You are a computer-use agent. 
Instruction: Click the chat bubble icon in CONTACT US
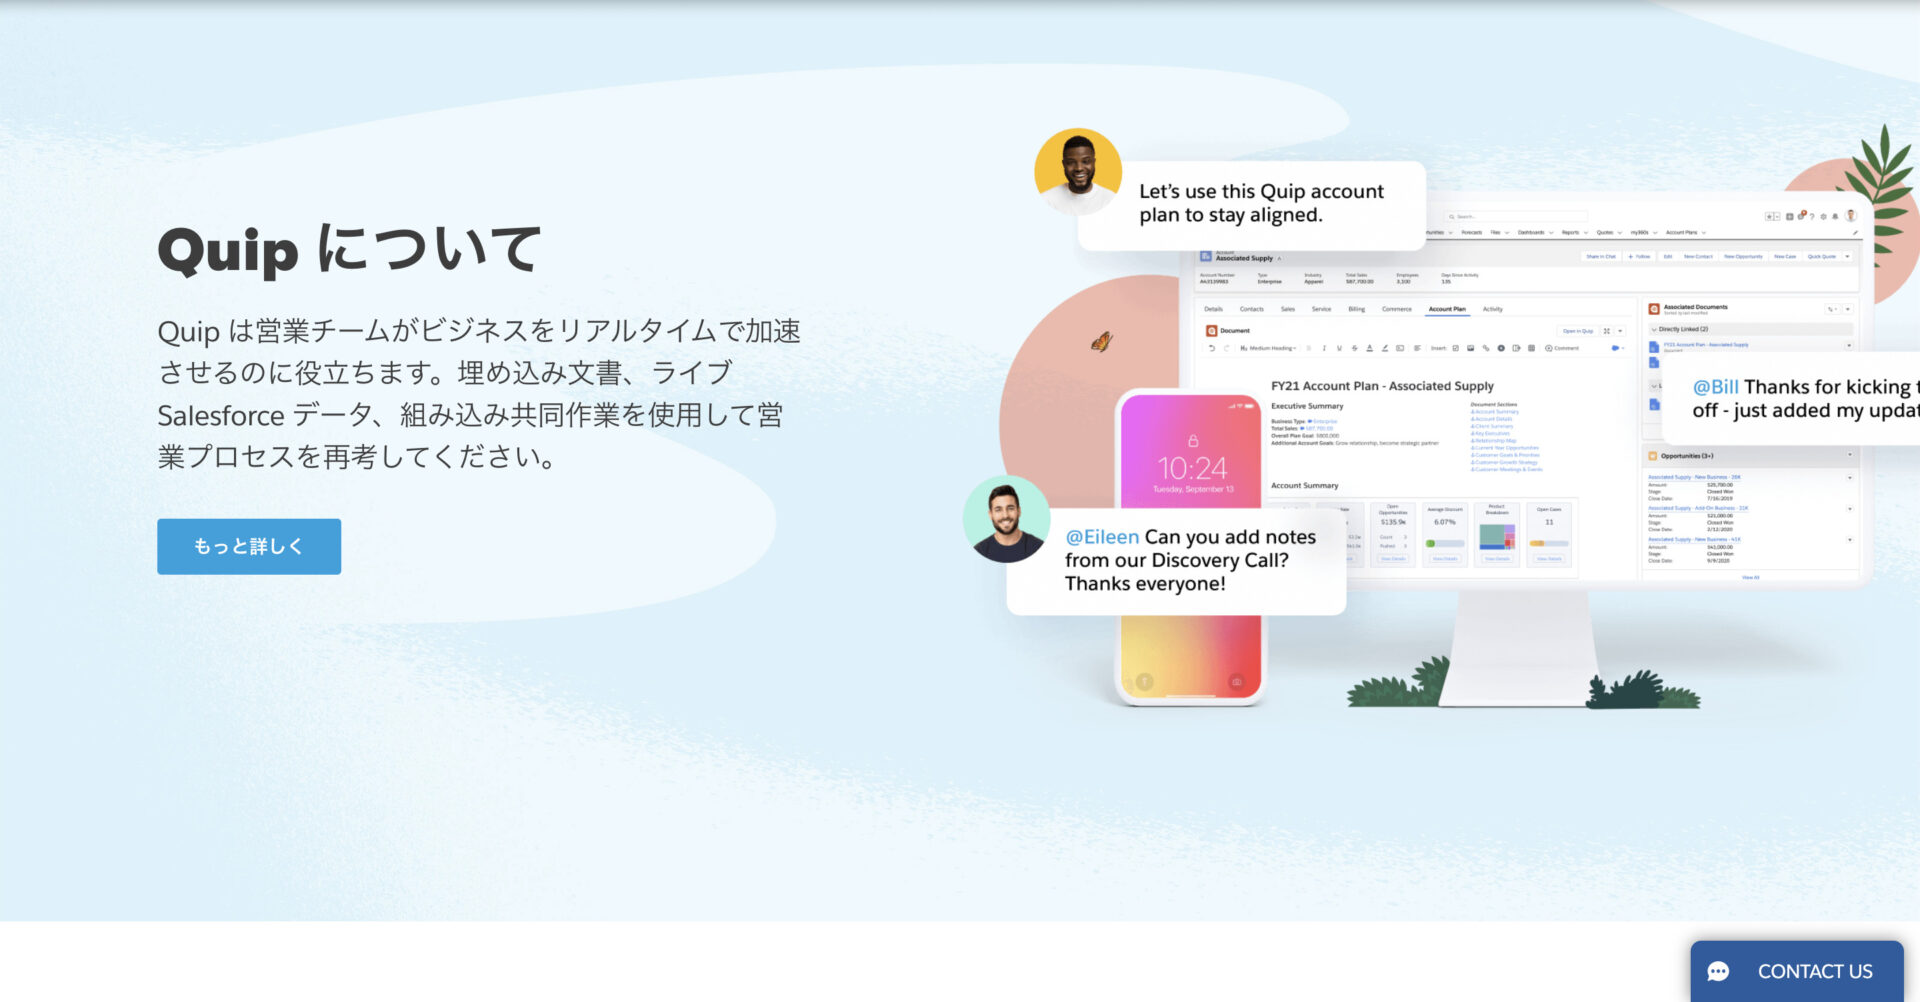coord(1718,971)
